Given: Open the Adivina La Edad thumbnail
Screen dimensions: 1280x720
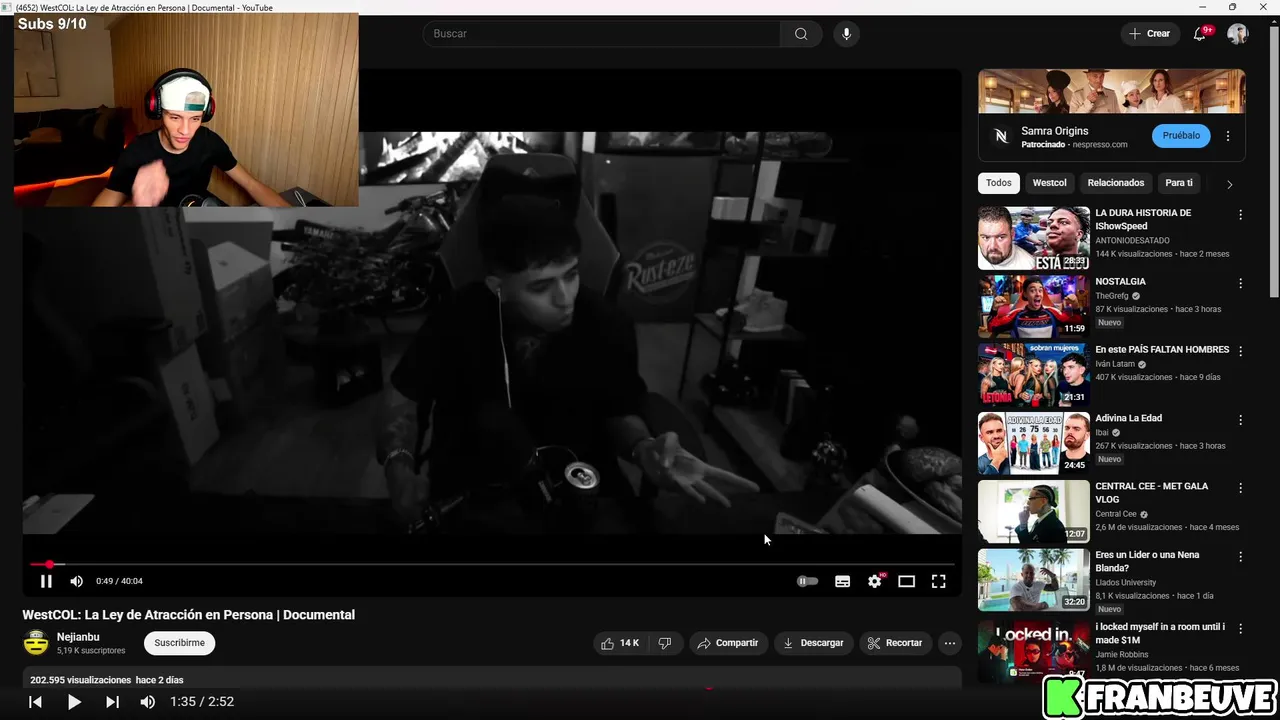Looking at the screenshot, I should pos(1034,444).
